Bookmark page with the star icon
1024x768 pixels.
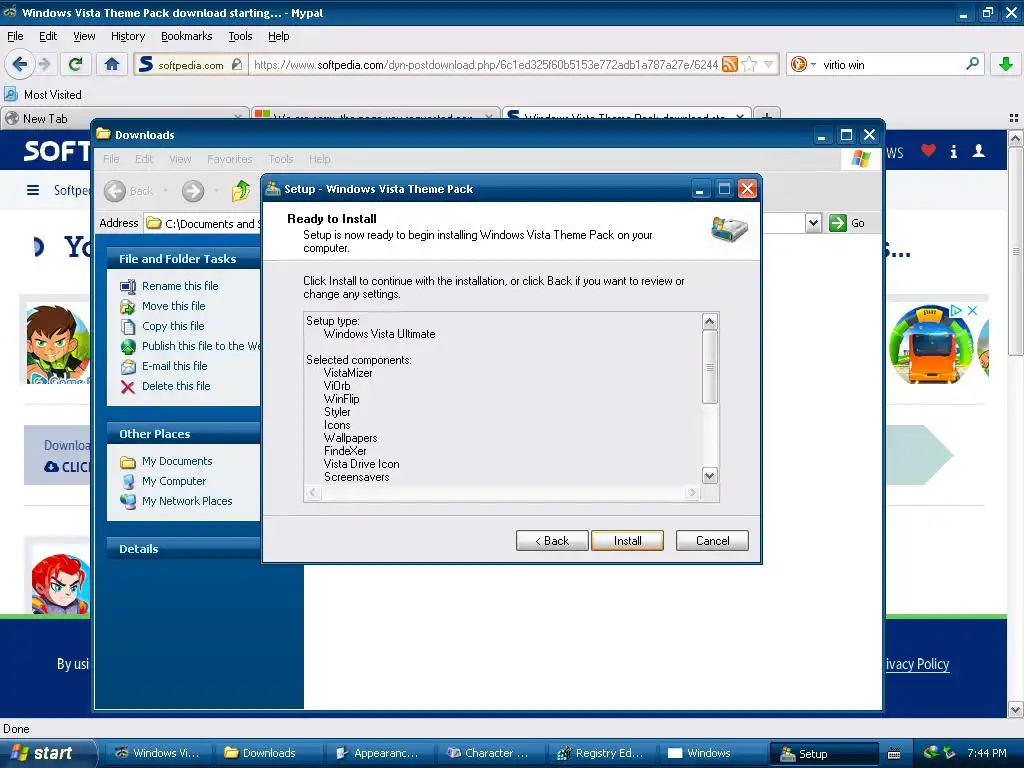(750, 64)
